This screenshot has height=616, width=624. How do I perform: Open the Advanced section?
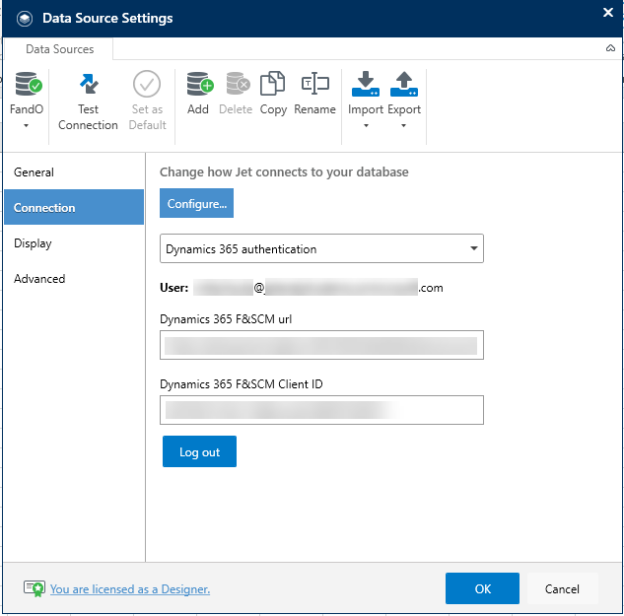tap(74, 279)
